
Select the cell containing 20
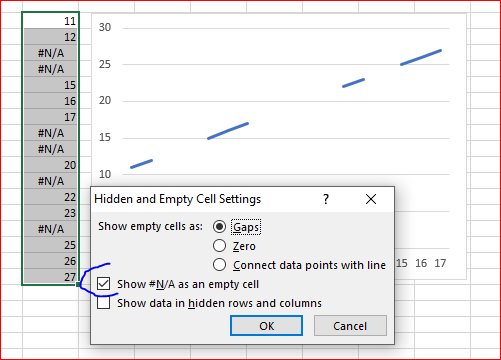[x=51, y=165]
